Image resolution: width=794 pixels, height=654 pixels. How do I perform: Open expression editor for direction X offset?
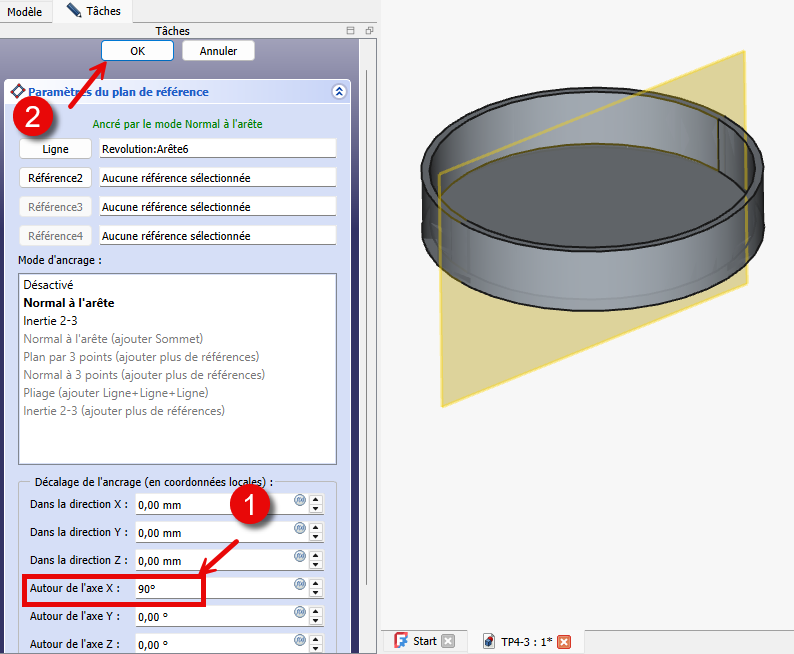299,500
